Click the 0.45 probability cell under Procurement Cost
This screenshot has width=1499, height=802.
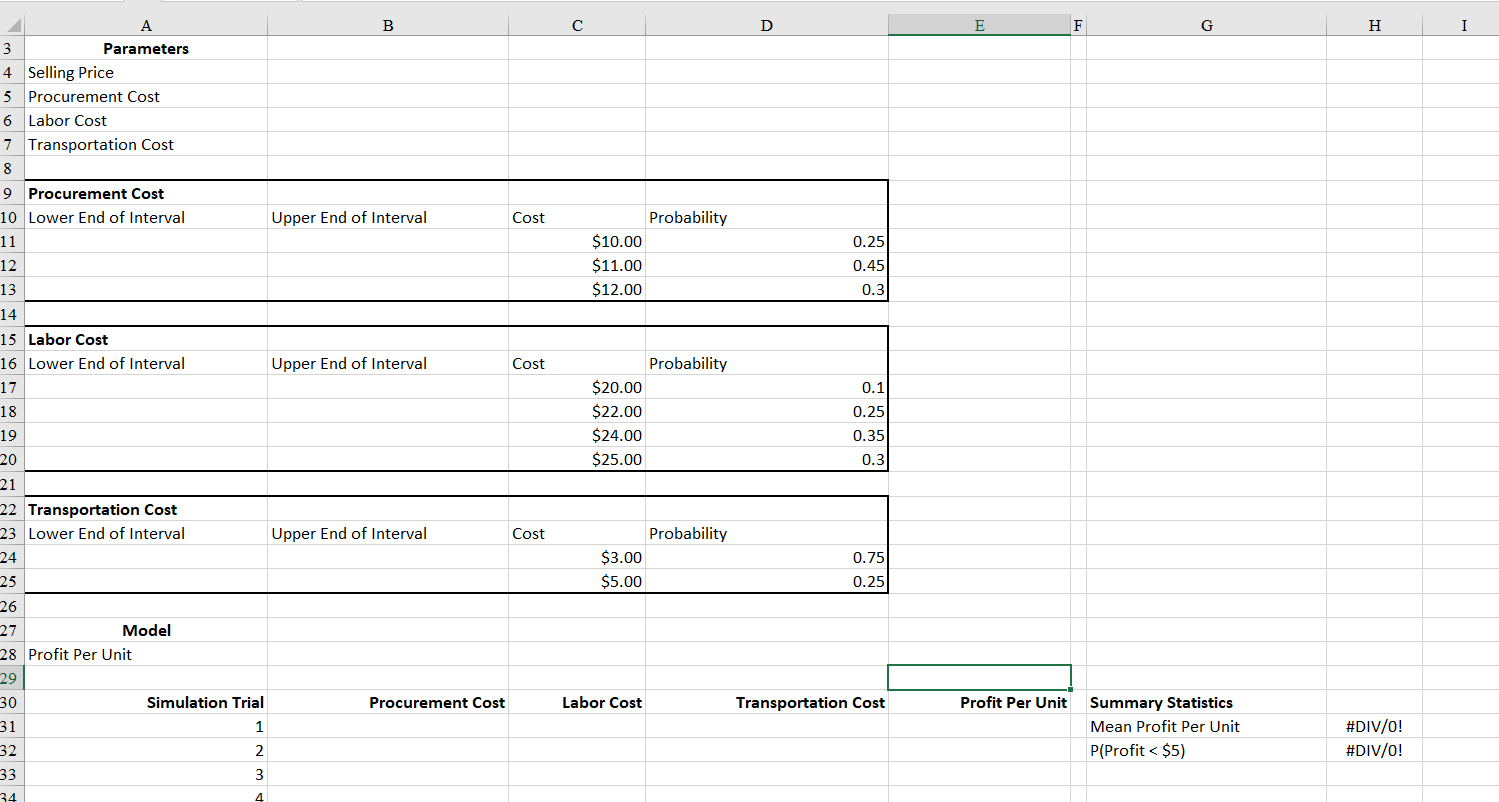coord(766,265)
